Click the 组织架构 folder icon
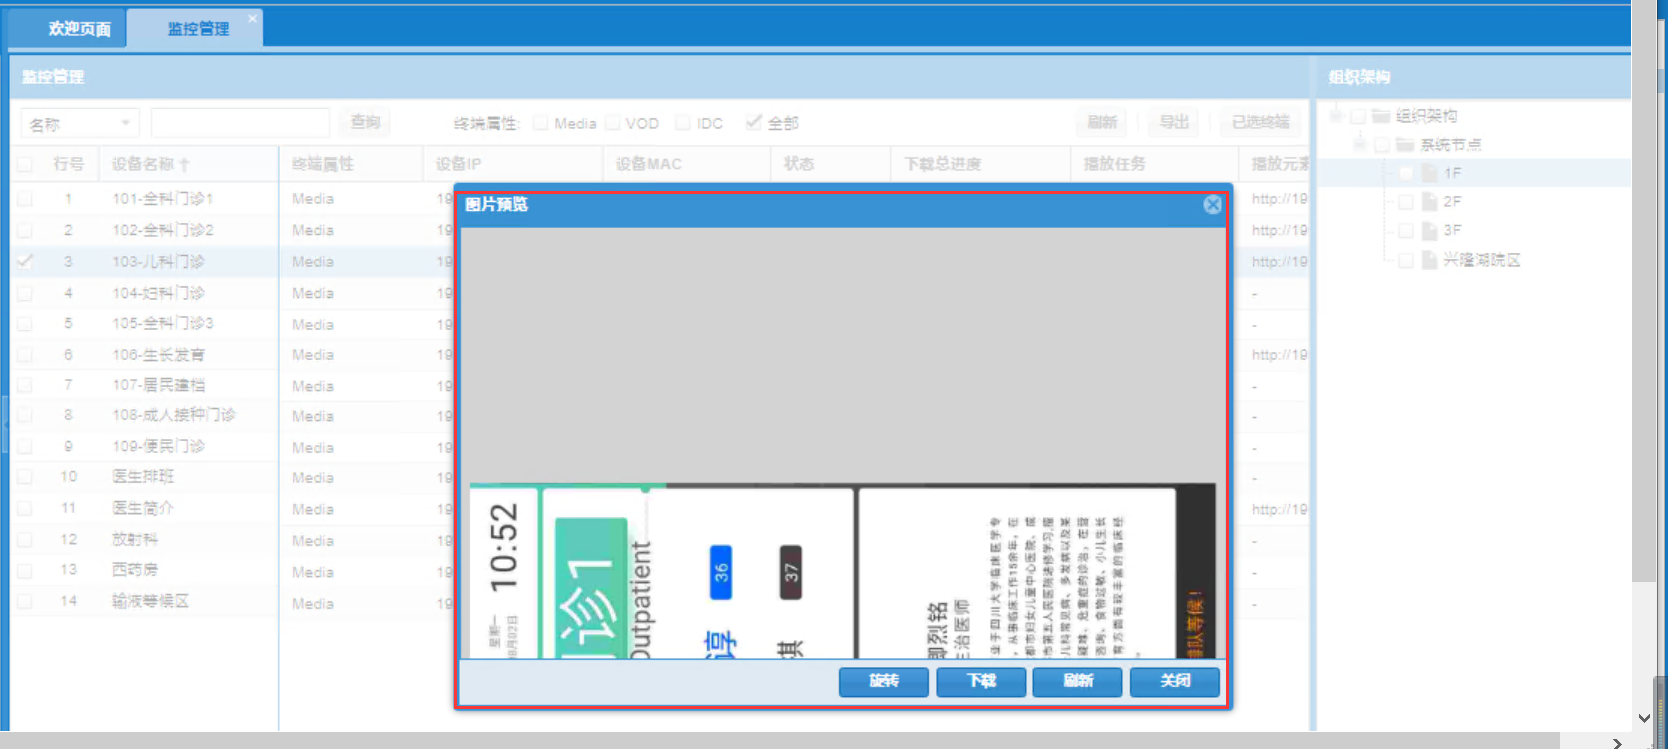This screenshot has width=1668, height=749. click(1381, 116)
